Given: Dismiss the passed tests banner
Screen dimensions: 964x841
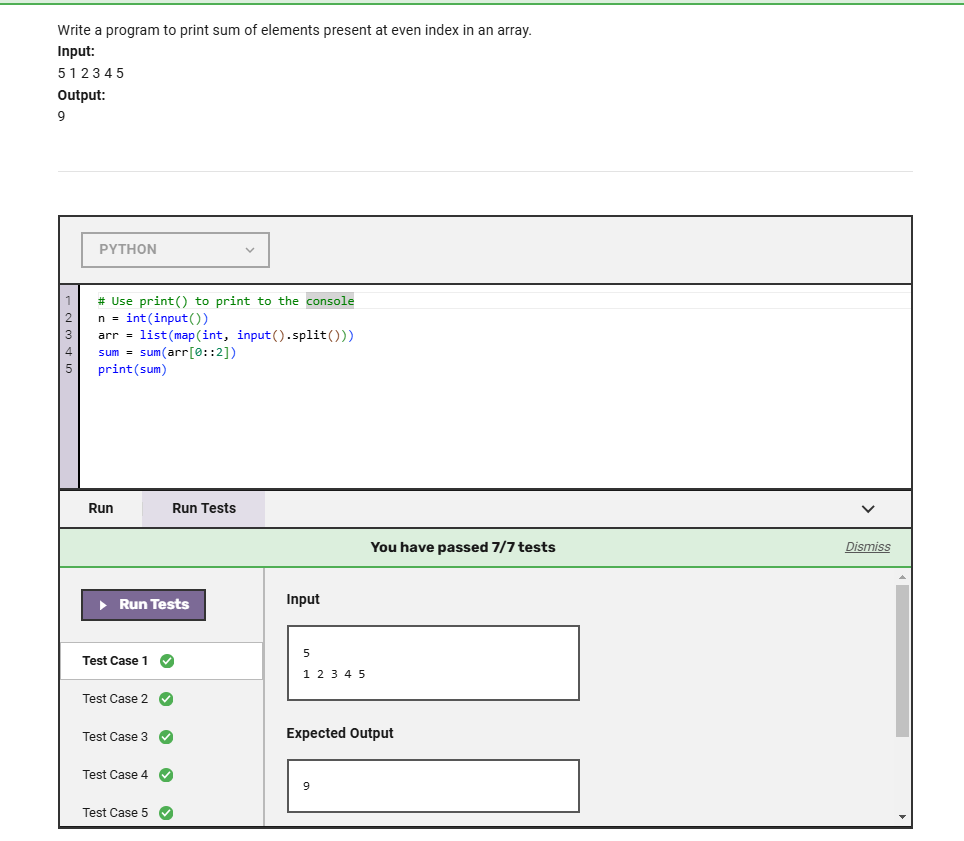Looking at the screenshot, I should (x=868, y=547).
